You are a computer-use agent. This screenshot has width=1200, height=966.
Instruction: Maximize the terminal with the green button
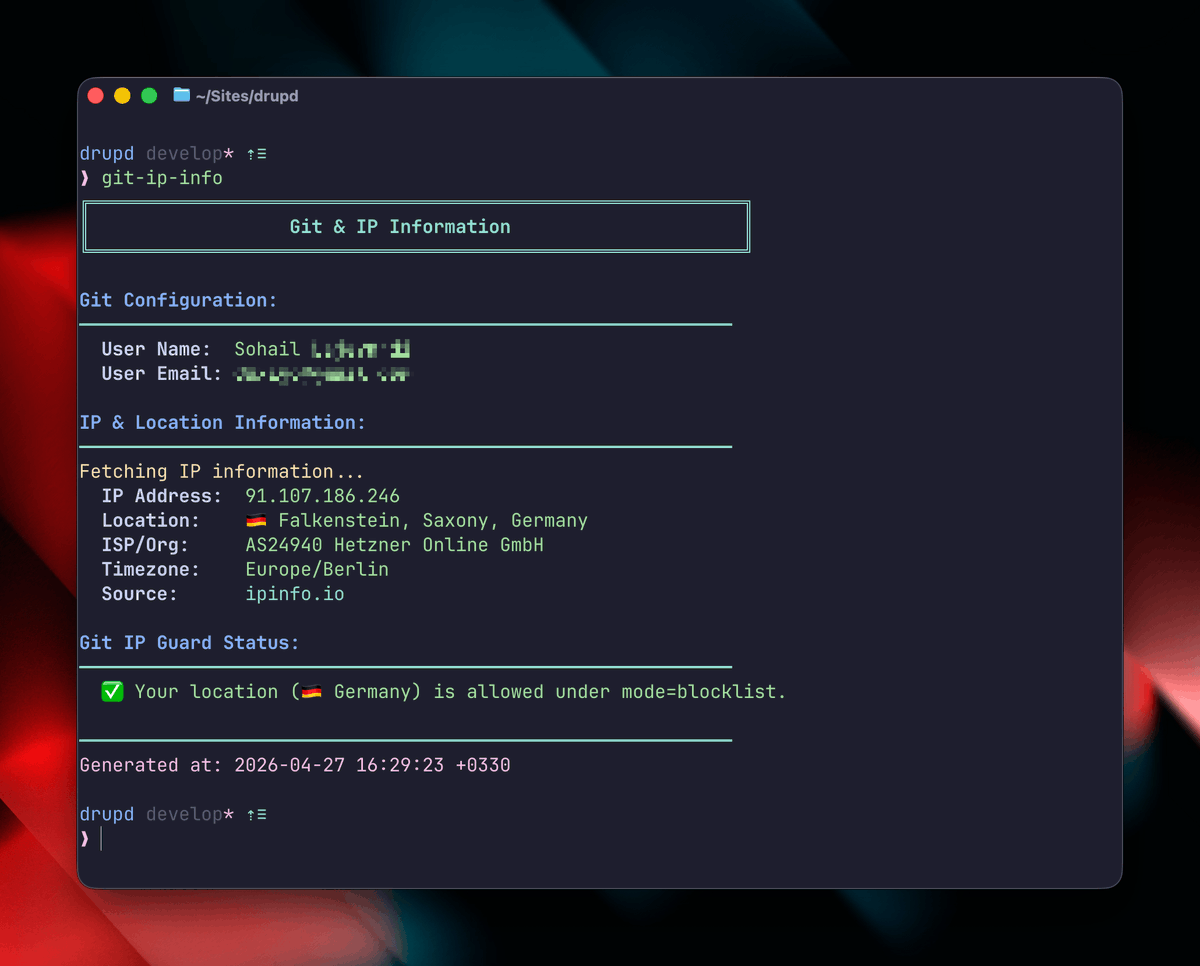pyautogui.click(x=149, y=96)
